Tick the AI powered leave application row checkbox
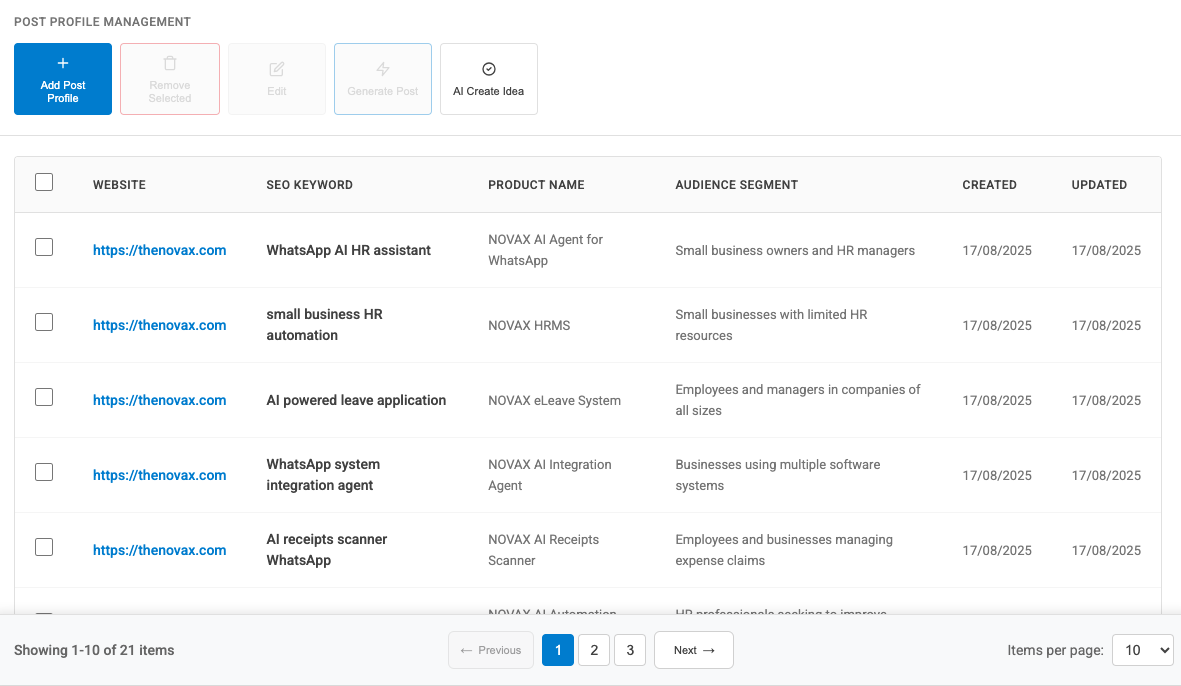Image resolution: width=1181 pixels, height=686 pixels. 44,397
